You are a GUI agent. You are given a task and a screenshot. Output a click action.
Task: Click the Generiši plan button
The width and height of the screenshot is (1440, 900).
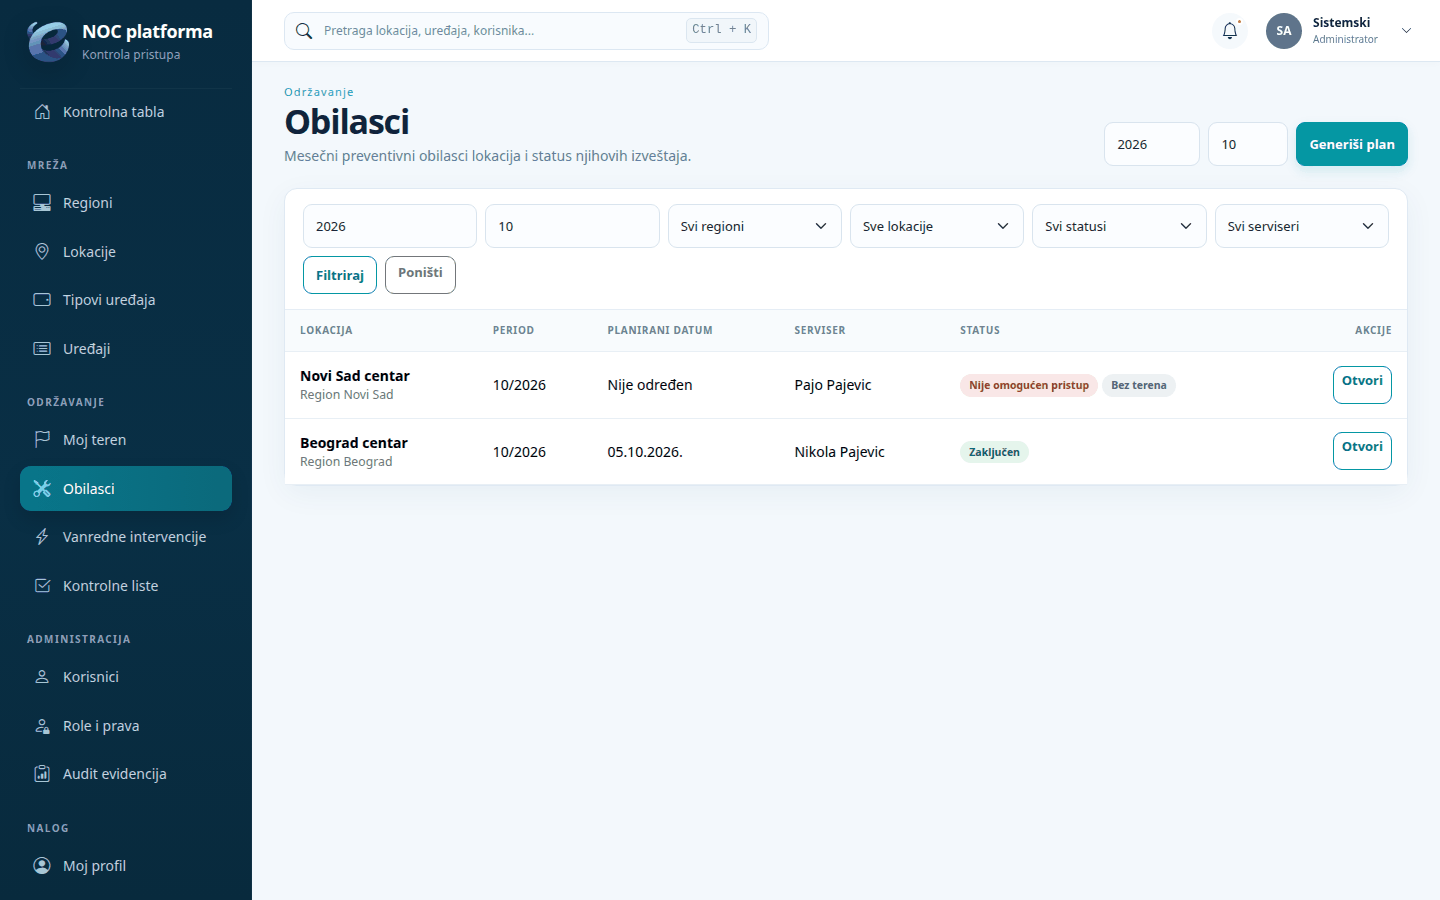coord(1352,144)
